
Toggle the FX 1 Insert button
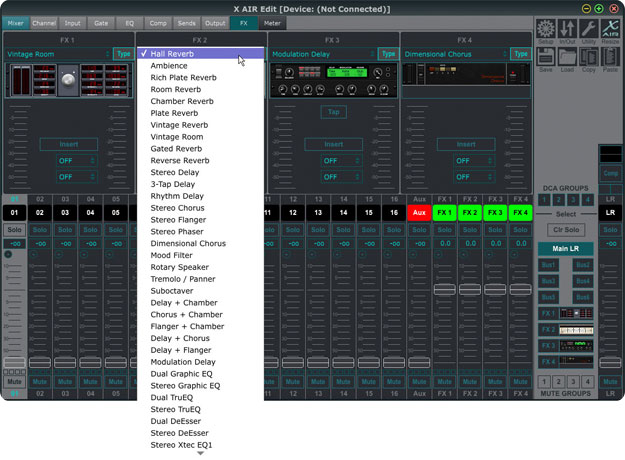click(x=69, y=144)
